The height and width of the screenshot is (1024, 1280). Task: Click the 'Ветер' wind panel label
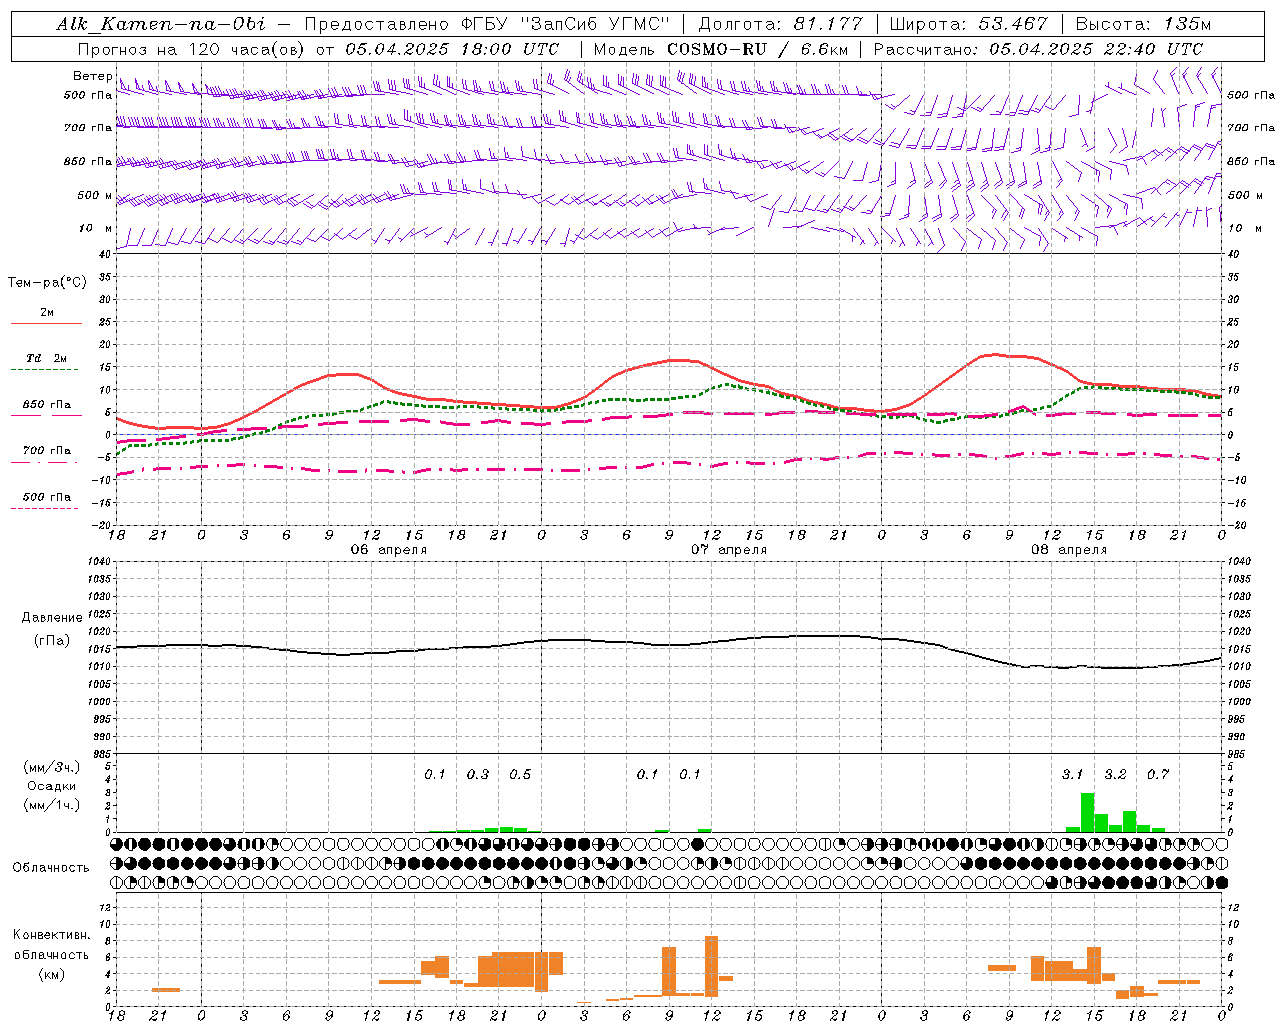92,76
